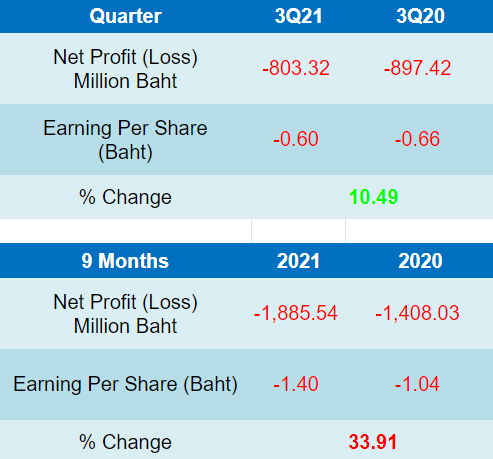
Task: Click the red 33.91 percent change
Action: [x=373, y=442]
